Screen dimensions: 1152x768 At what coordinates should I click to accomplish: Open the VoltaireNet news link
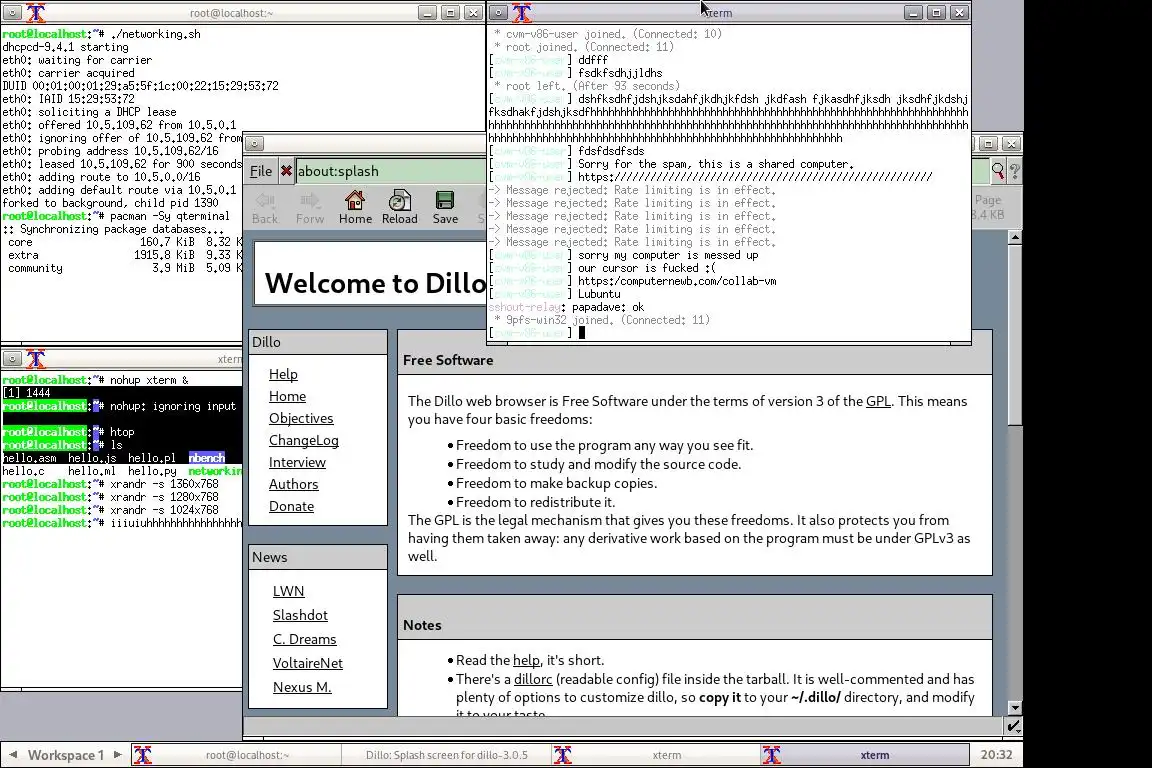click(307, 663)
